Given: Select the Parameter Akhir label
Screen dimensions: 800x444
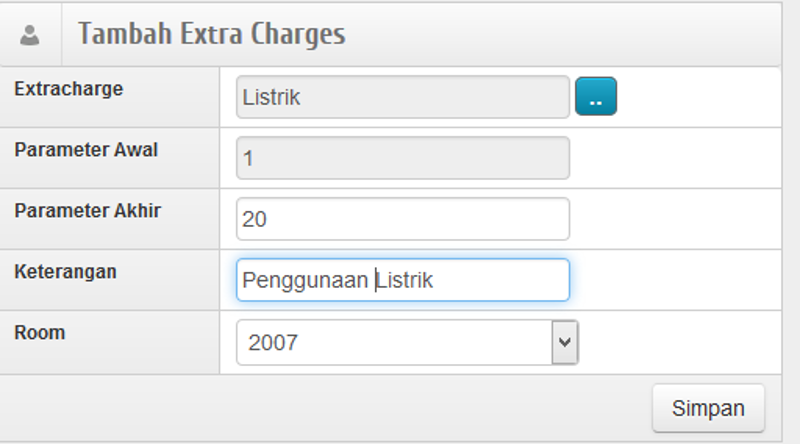Looking at the screenshot, I should (88, 211).
